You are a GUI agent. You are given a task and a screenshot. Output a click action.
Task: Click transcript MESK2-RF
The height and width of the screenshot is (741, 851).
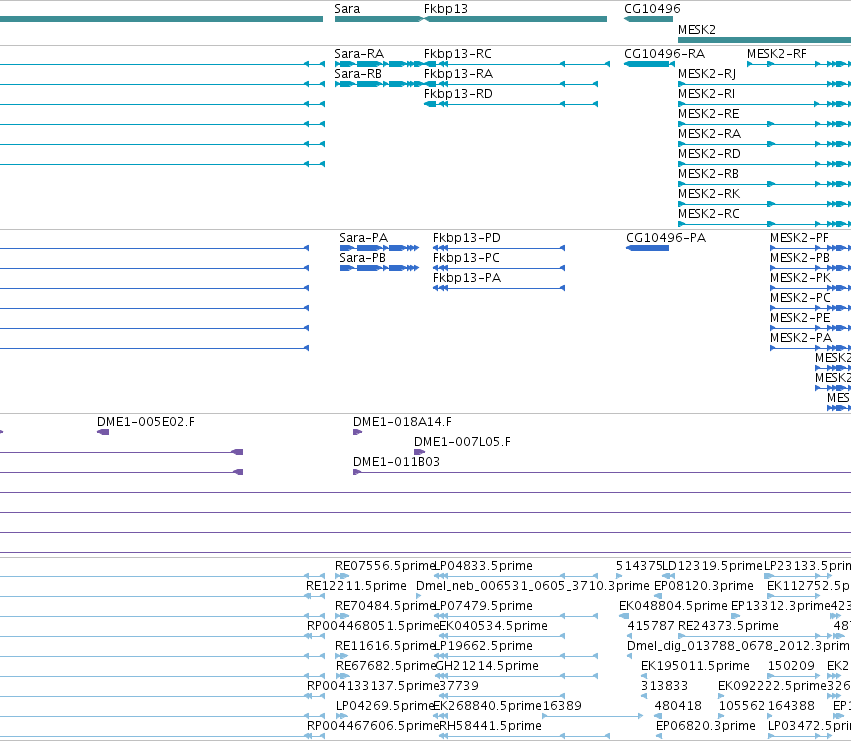pos(799,64)
